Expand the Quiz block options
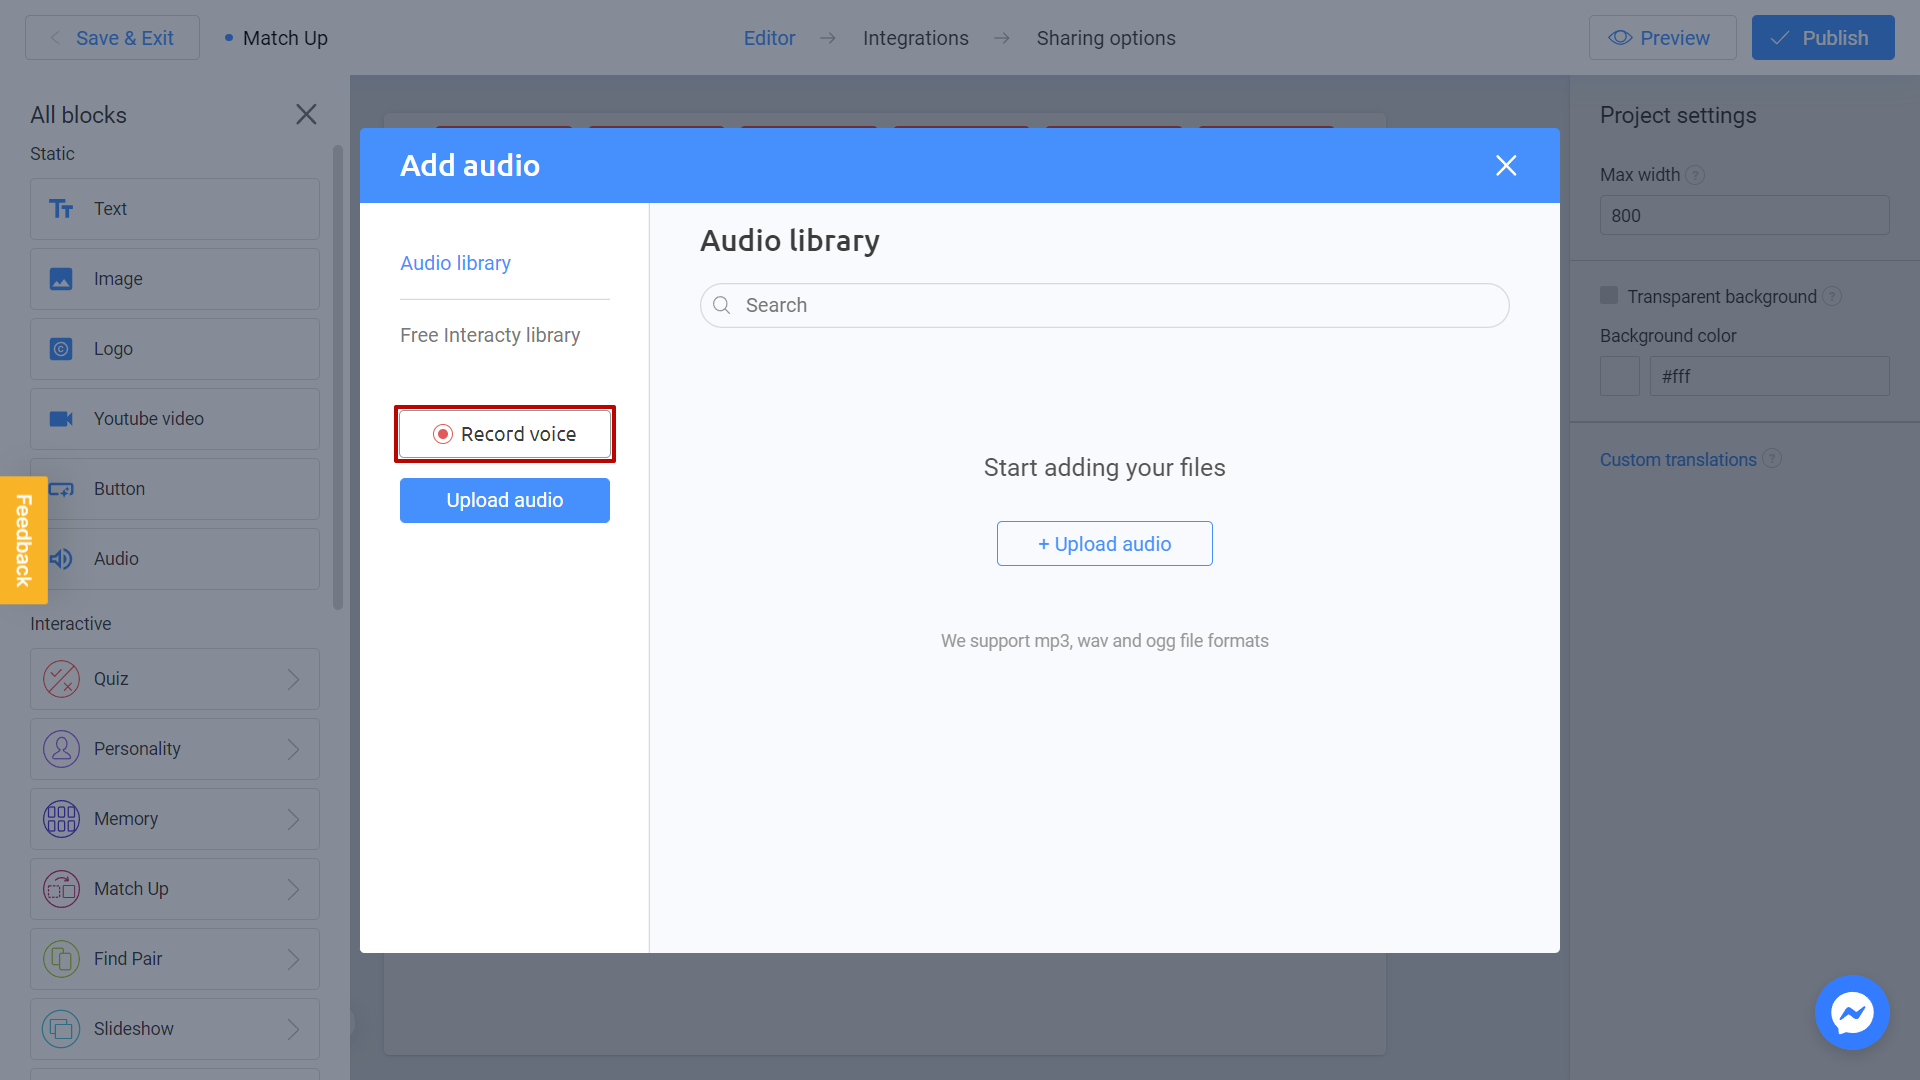The height and width of the screenshot is (1080, 1920). click(293, 678)
